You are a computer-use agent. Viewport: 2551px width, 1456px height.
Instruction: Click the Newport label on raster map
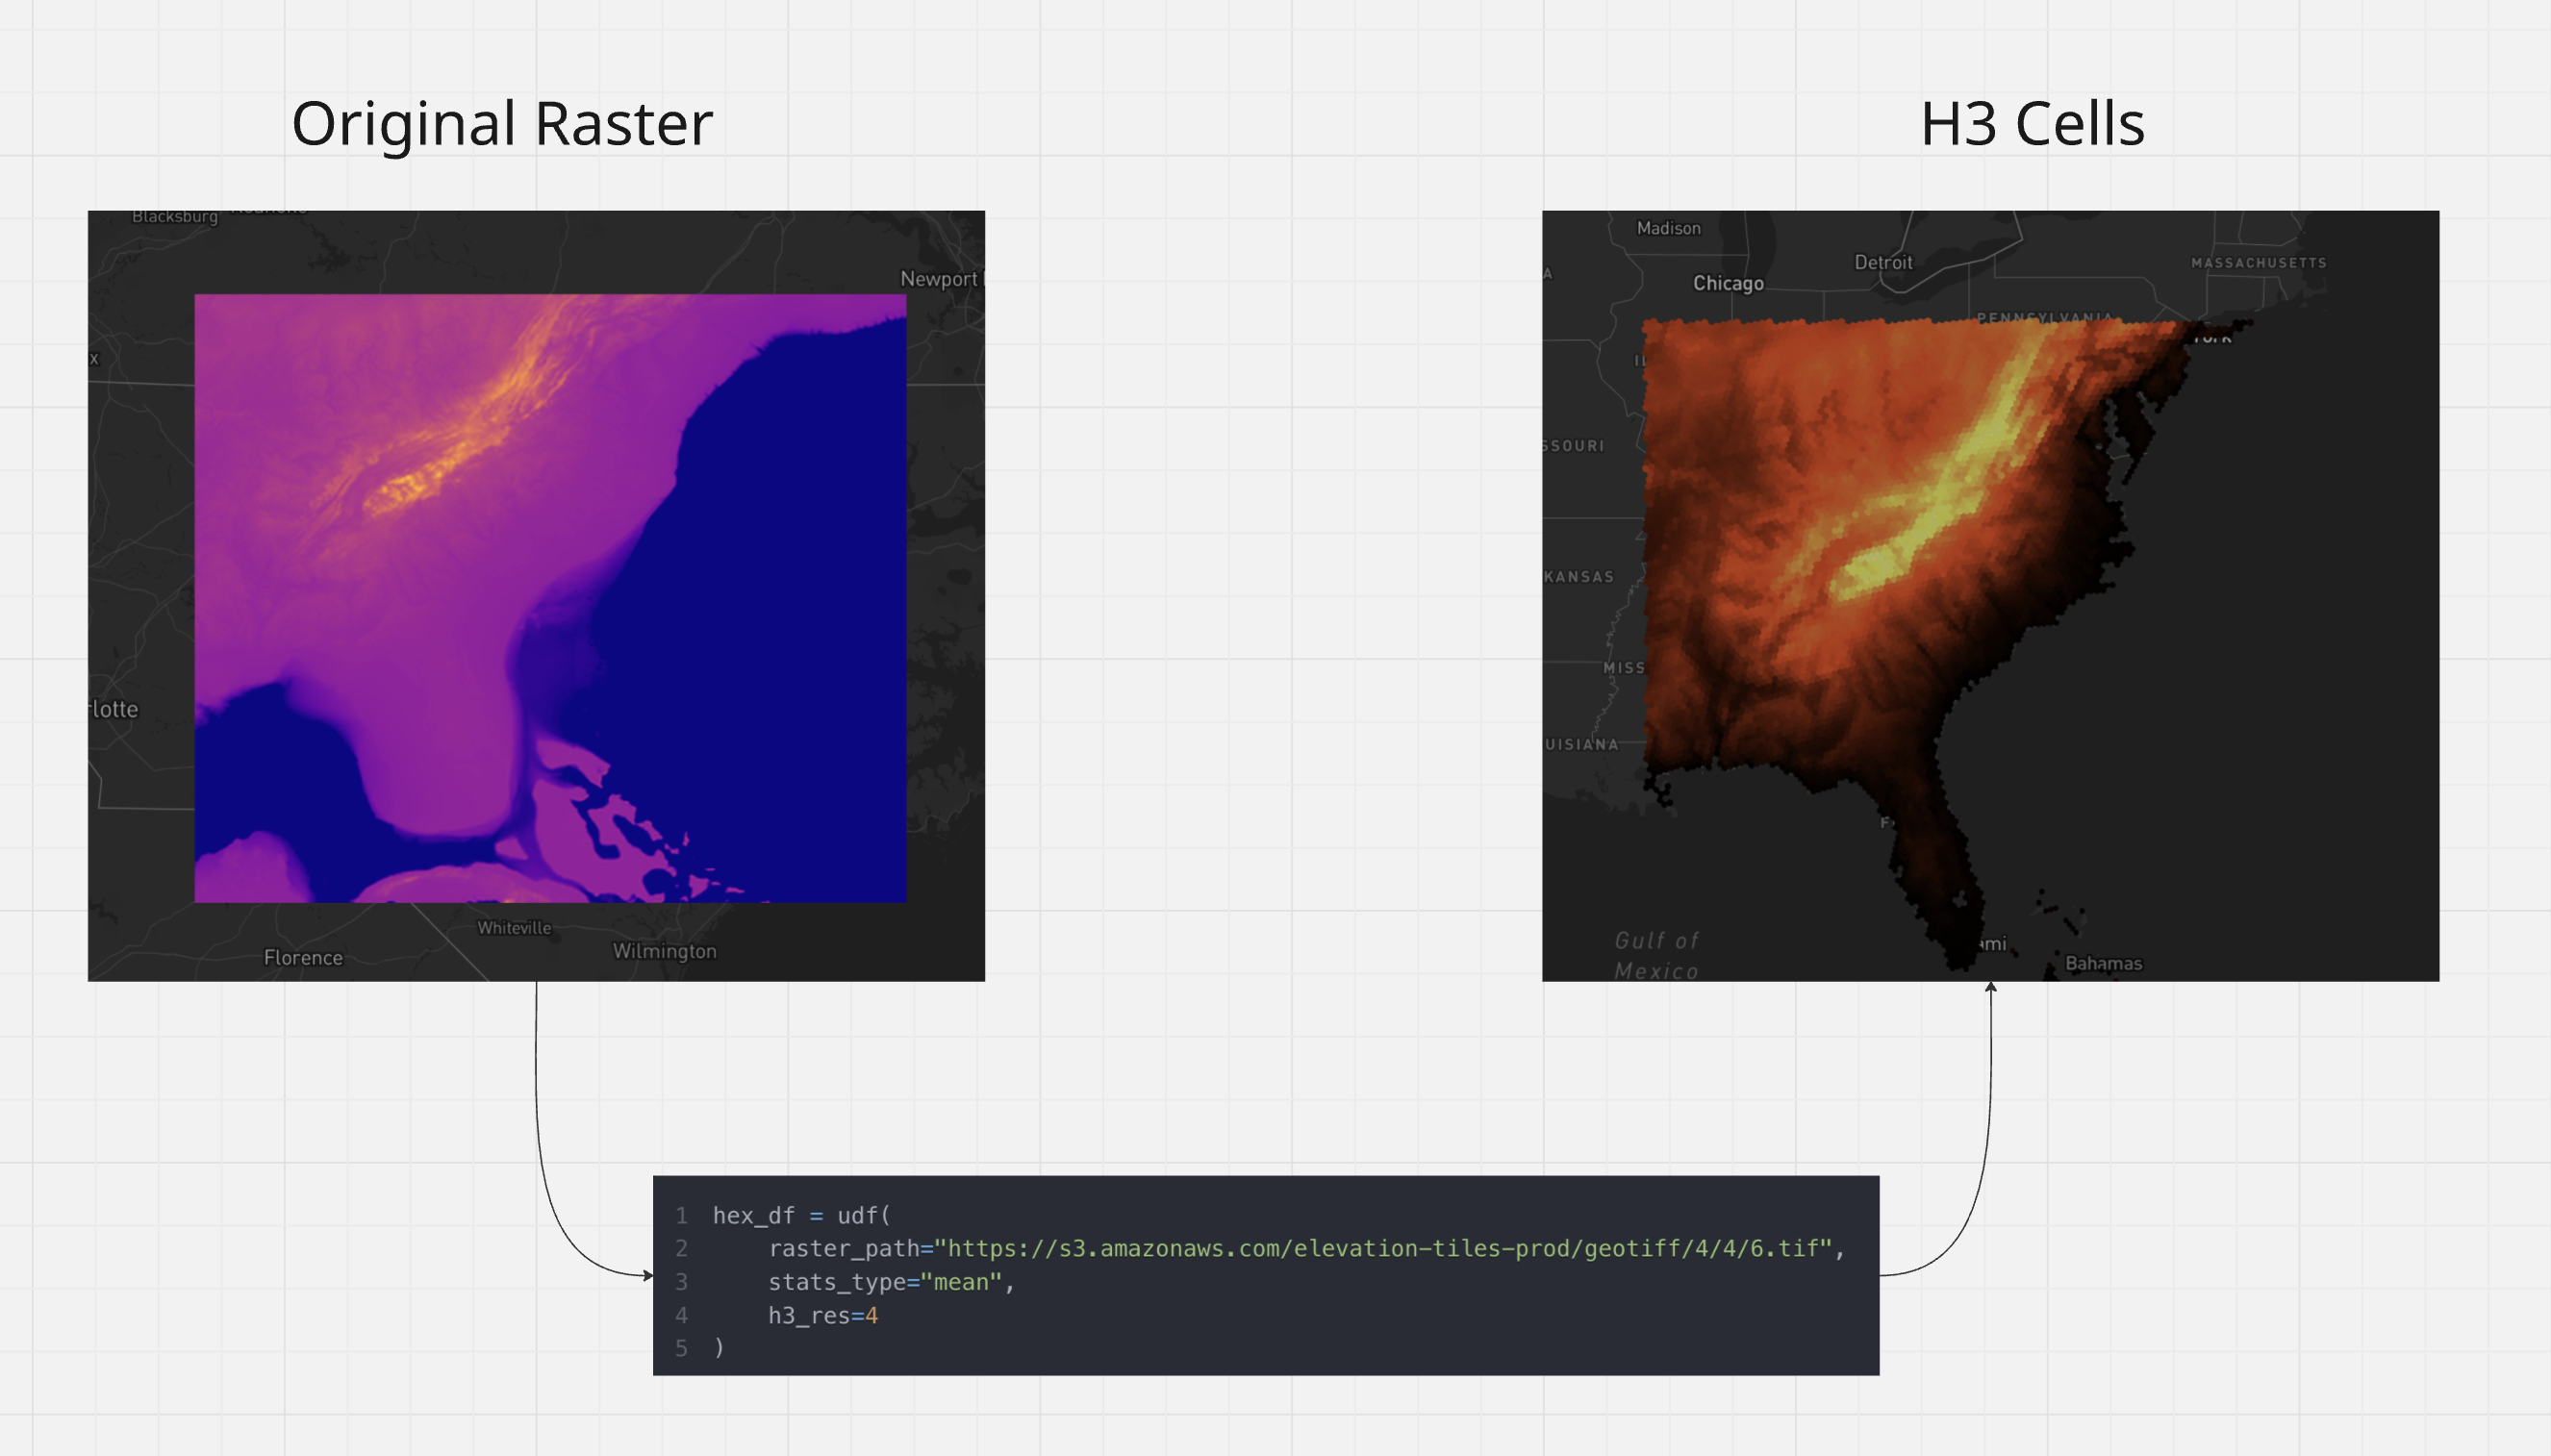[941, 279]
